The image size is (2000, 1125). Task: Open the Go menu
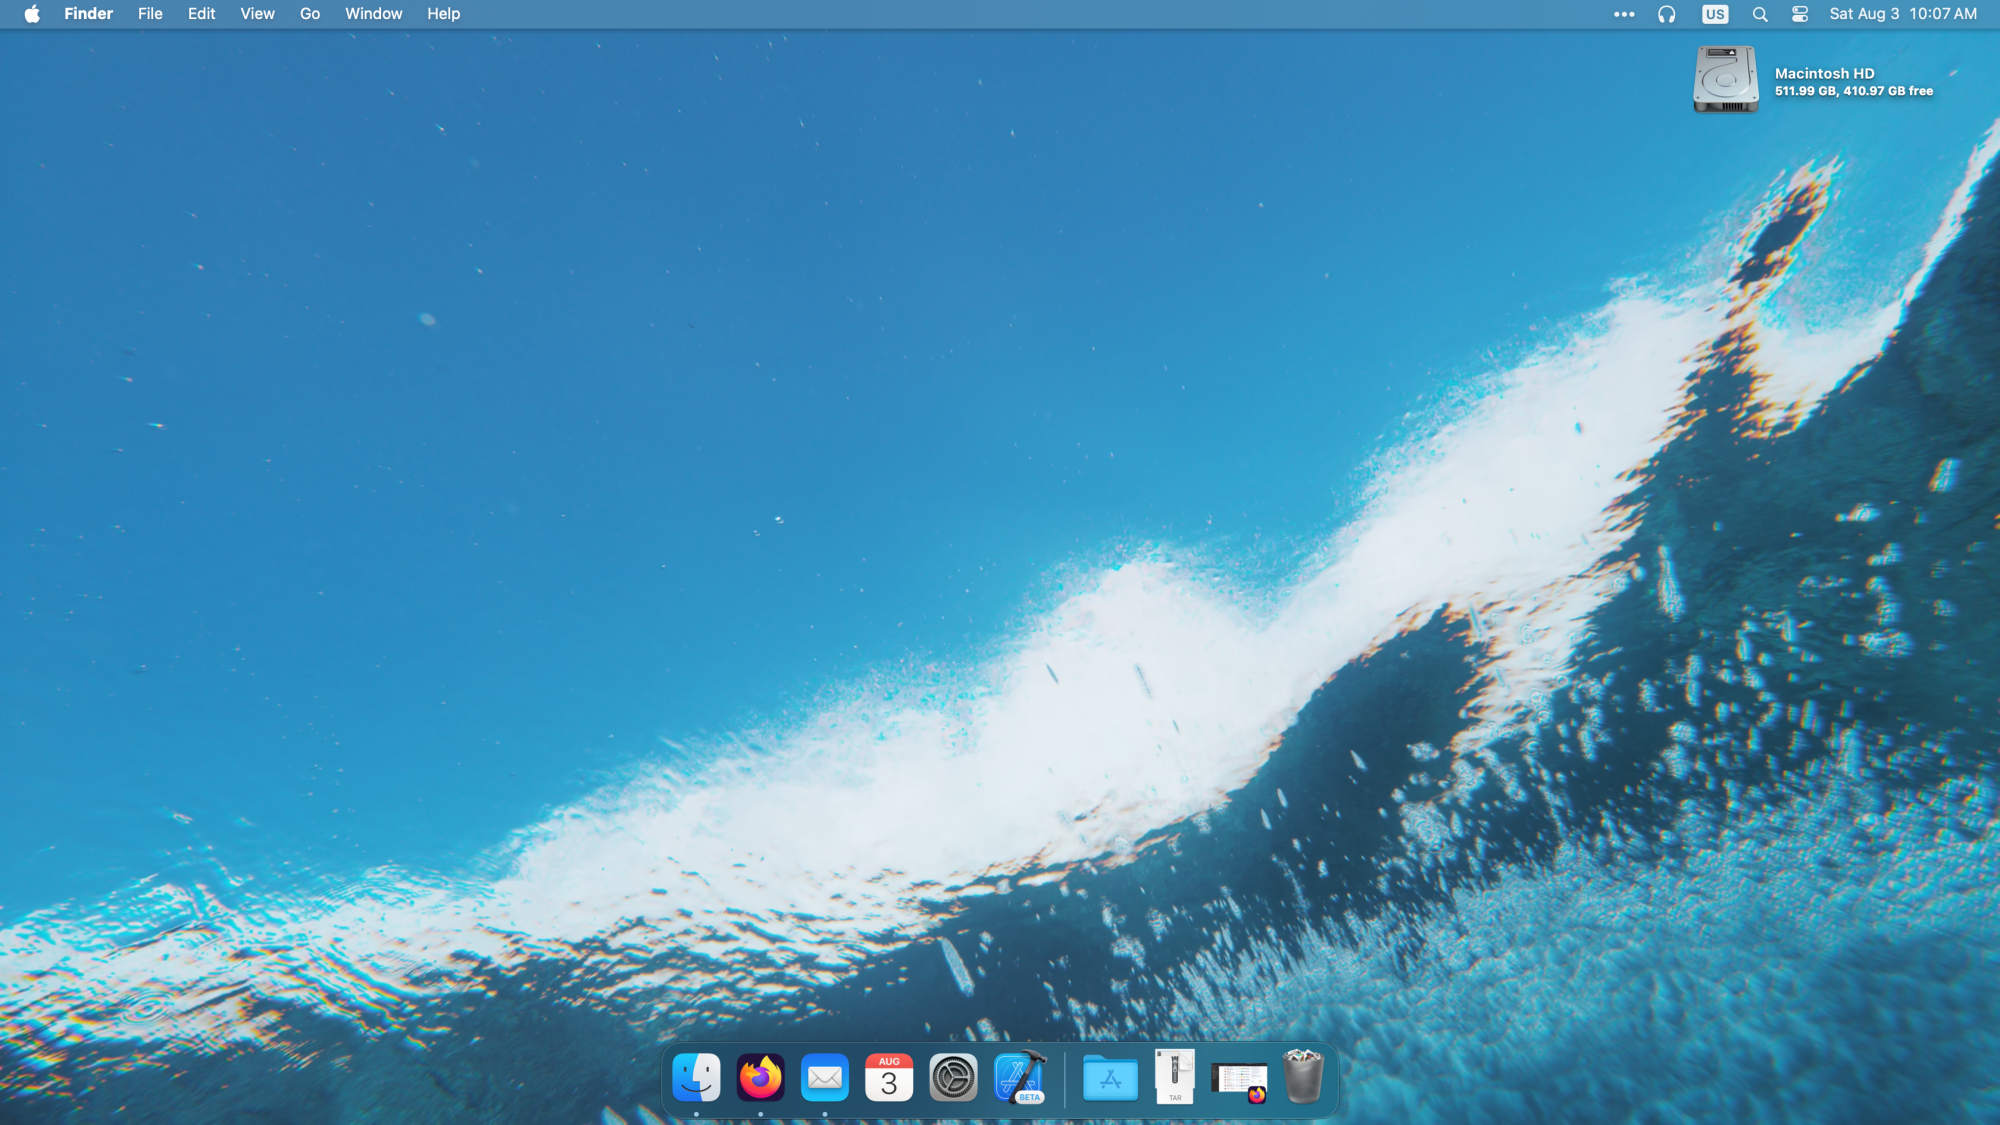[310, 14]
